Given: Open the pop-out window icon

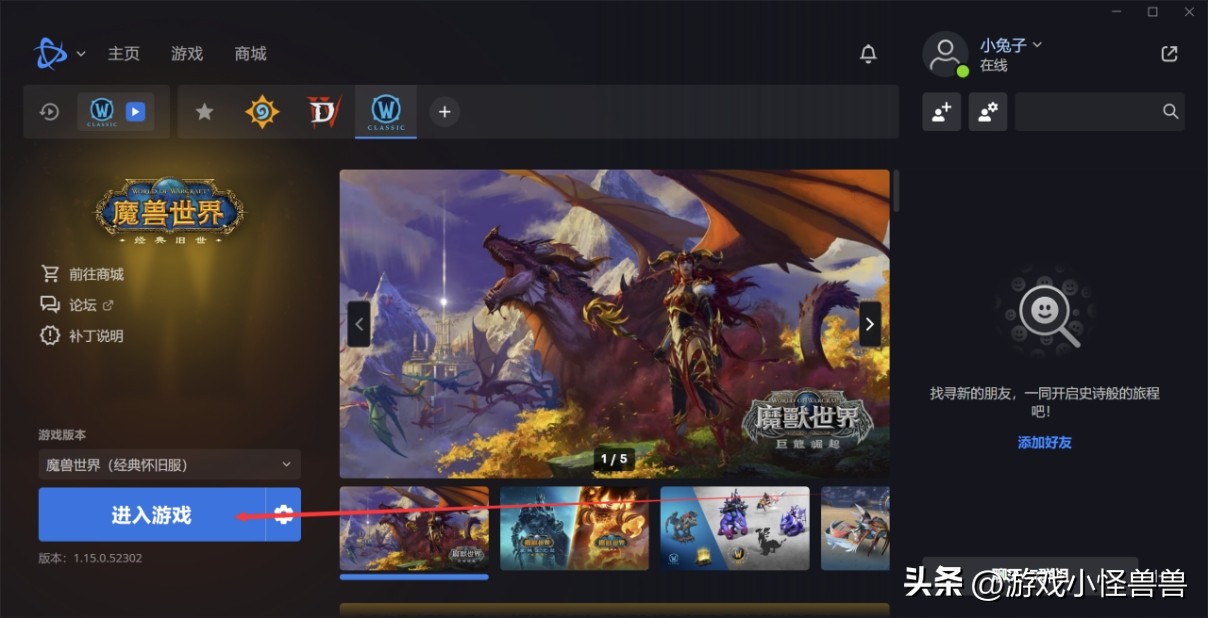Looking at the screenshot, I should 1169,54.
